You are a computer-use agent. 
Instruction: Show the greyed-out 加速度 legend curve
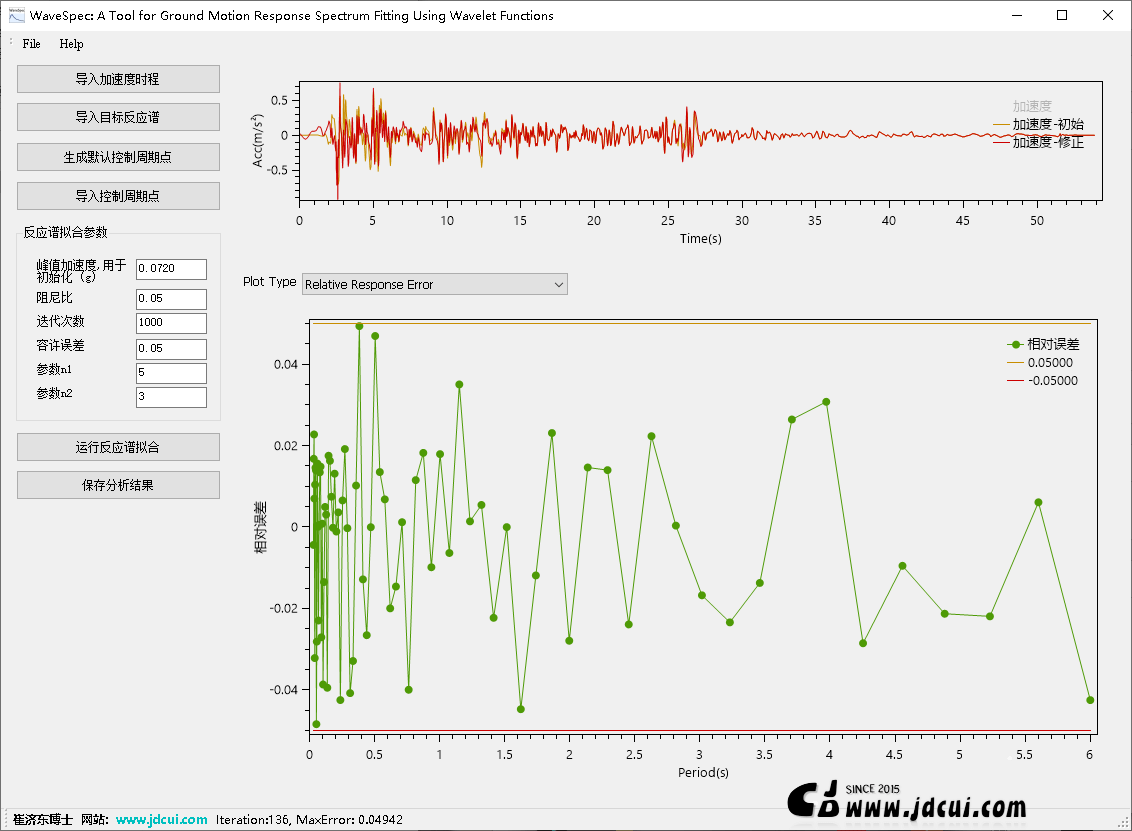click(1032, 106)
